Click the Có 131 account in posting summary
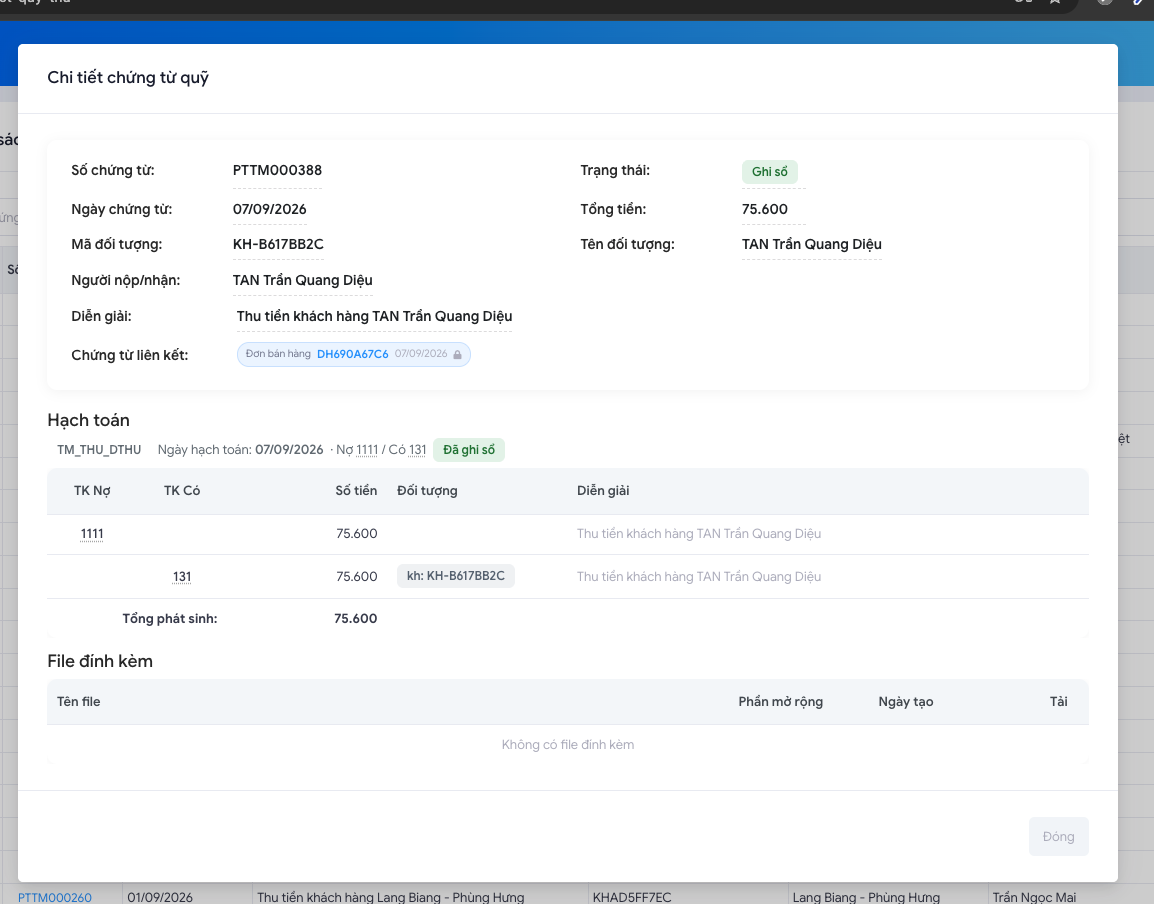The image size is (1154, 904). (x=418, y=450)
